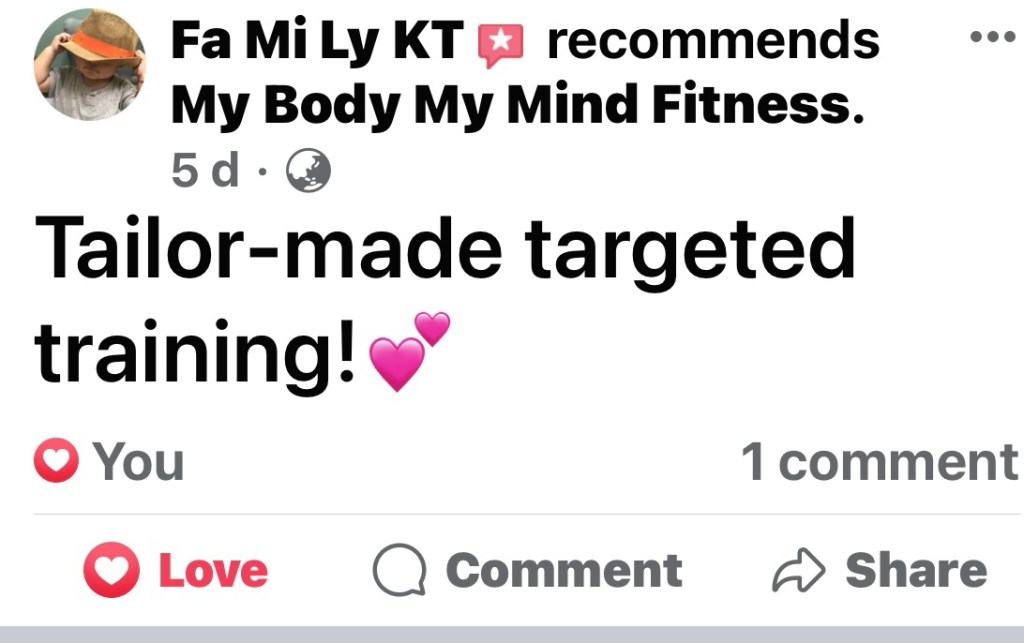Screen dimensions: 1024x643
Task: Click the grey divider bar below the post
Action: 512,635
